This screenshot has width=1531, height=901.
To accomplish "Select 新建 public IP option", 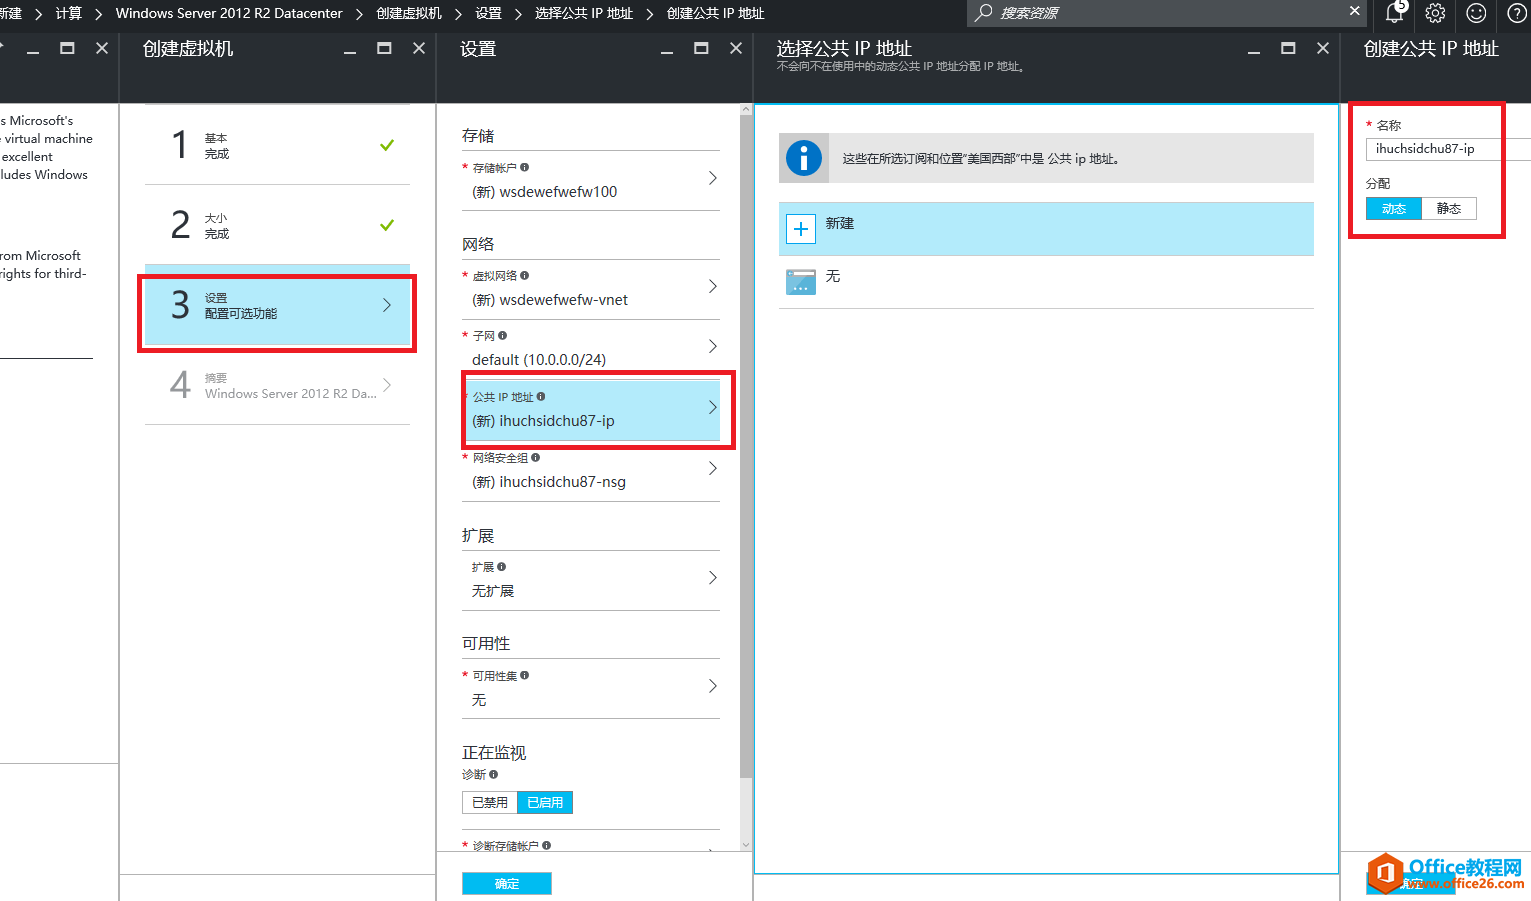I will tap(1046, 229).
